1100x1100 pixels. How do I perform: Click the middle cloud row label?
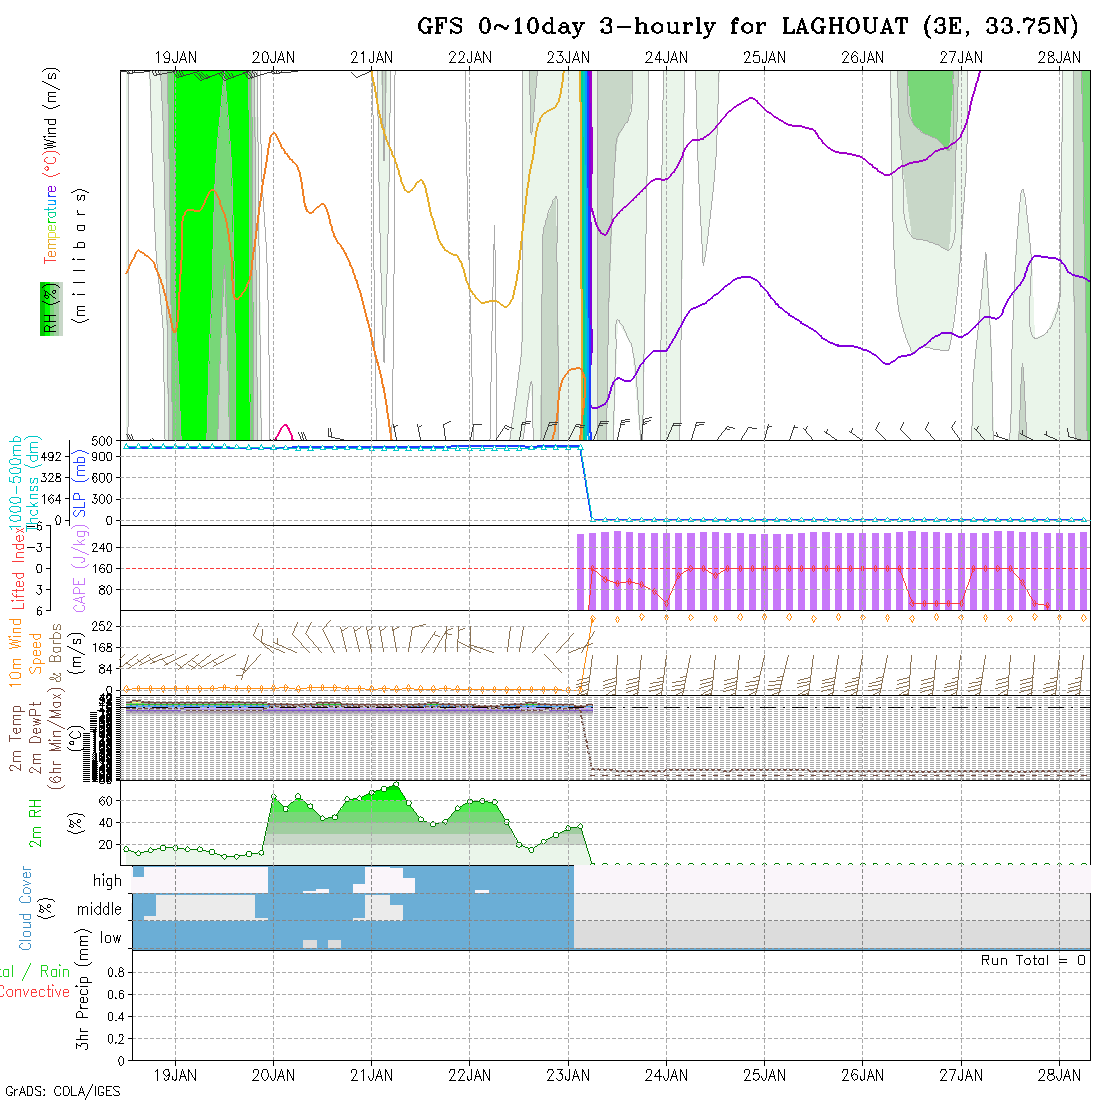100,909
